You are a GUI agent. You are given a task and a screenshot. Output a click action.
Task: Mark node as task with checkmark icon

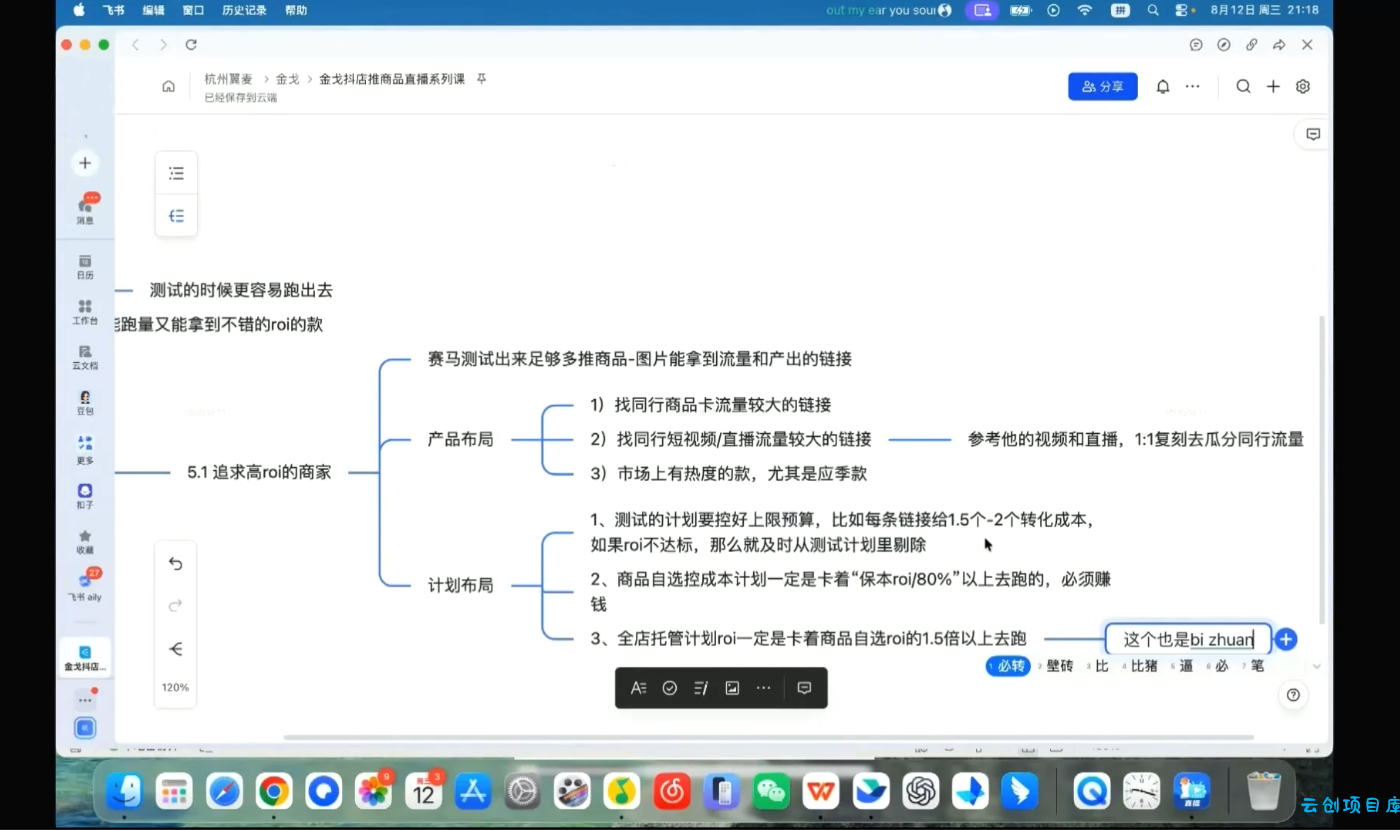click(670, 688)
